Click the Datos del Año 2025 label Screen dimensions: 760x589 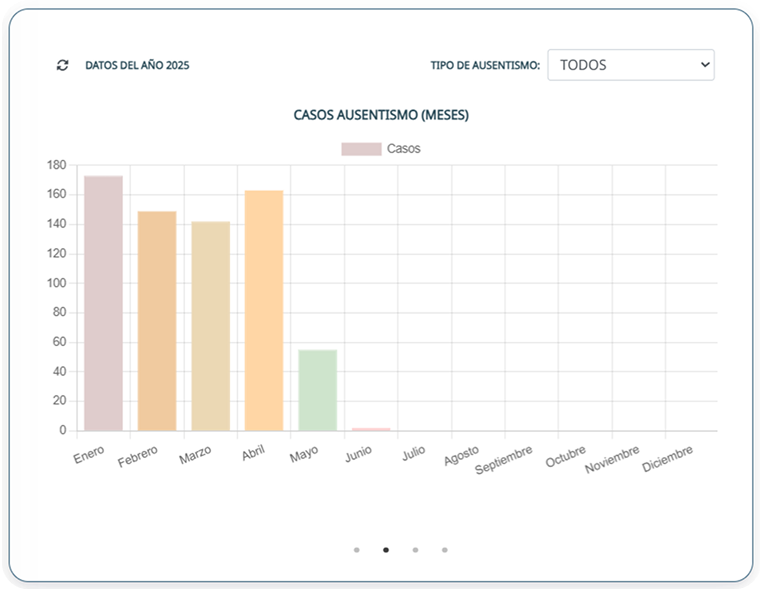coord(137,65)
